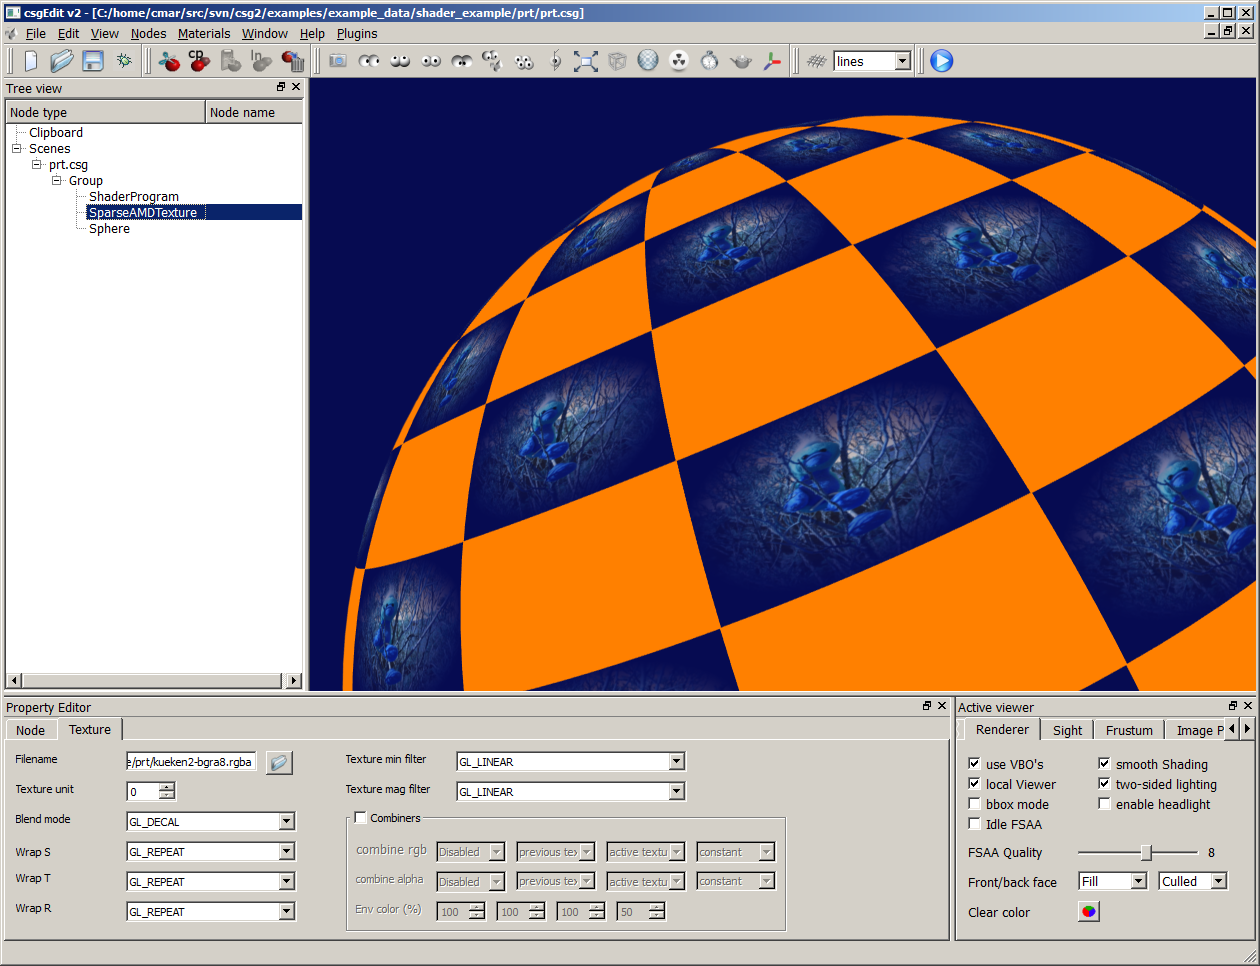Open the Texture min filter dropdown
The width and height of the screenshot is (1260, 966).
676,762
